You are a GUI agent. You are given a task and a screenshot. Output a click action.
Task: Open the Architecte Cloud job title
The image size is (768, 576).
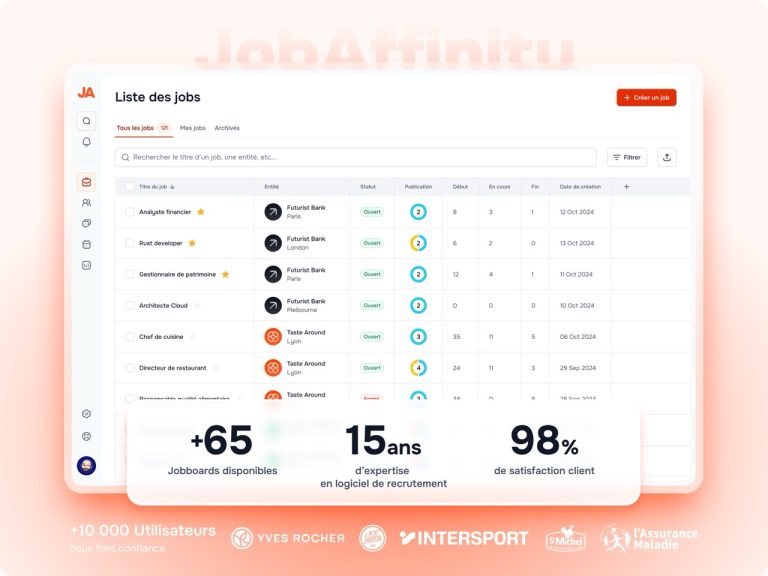coord(163,306)
